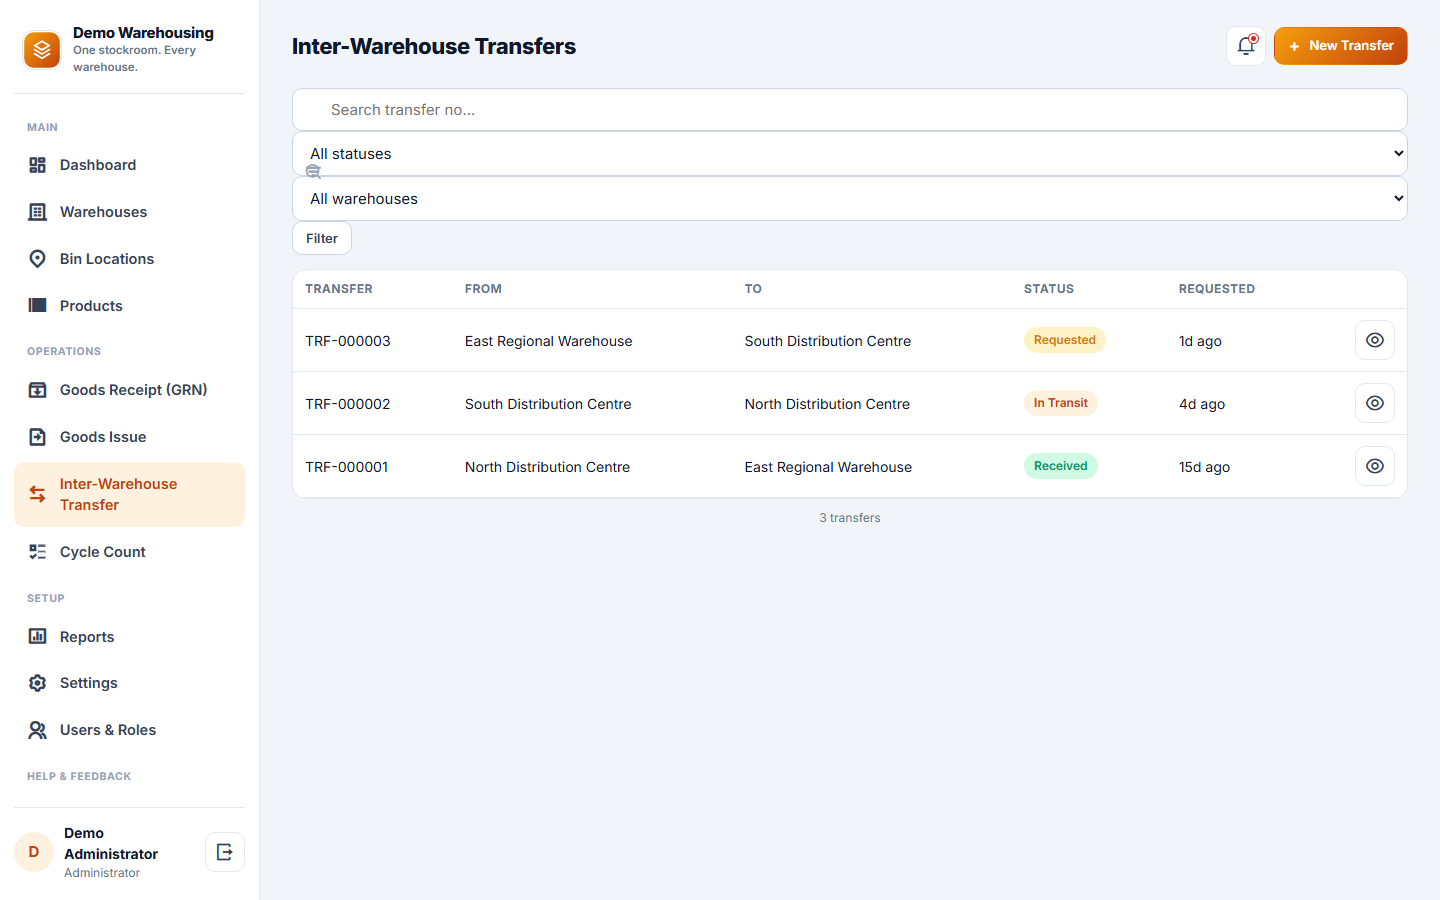Click the Goods Receipt inbox icon
The width and height of the screenshot is (1440, 900).
(x=37, y=390)
